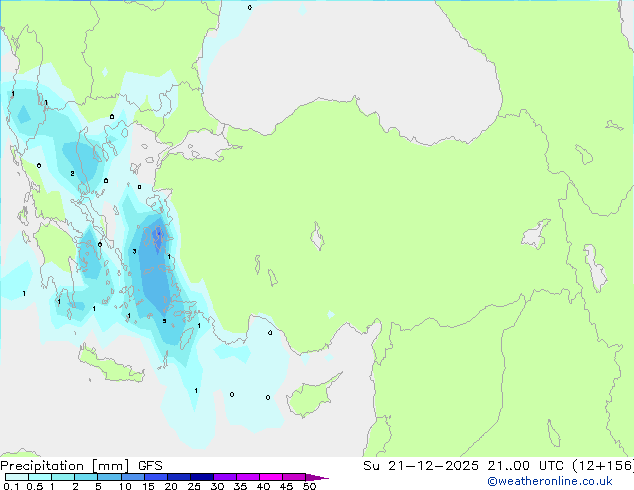
Task: Click the Cyprus island on the map
Action: (312, 396)
